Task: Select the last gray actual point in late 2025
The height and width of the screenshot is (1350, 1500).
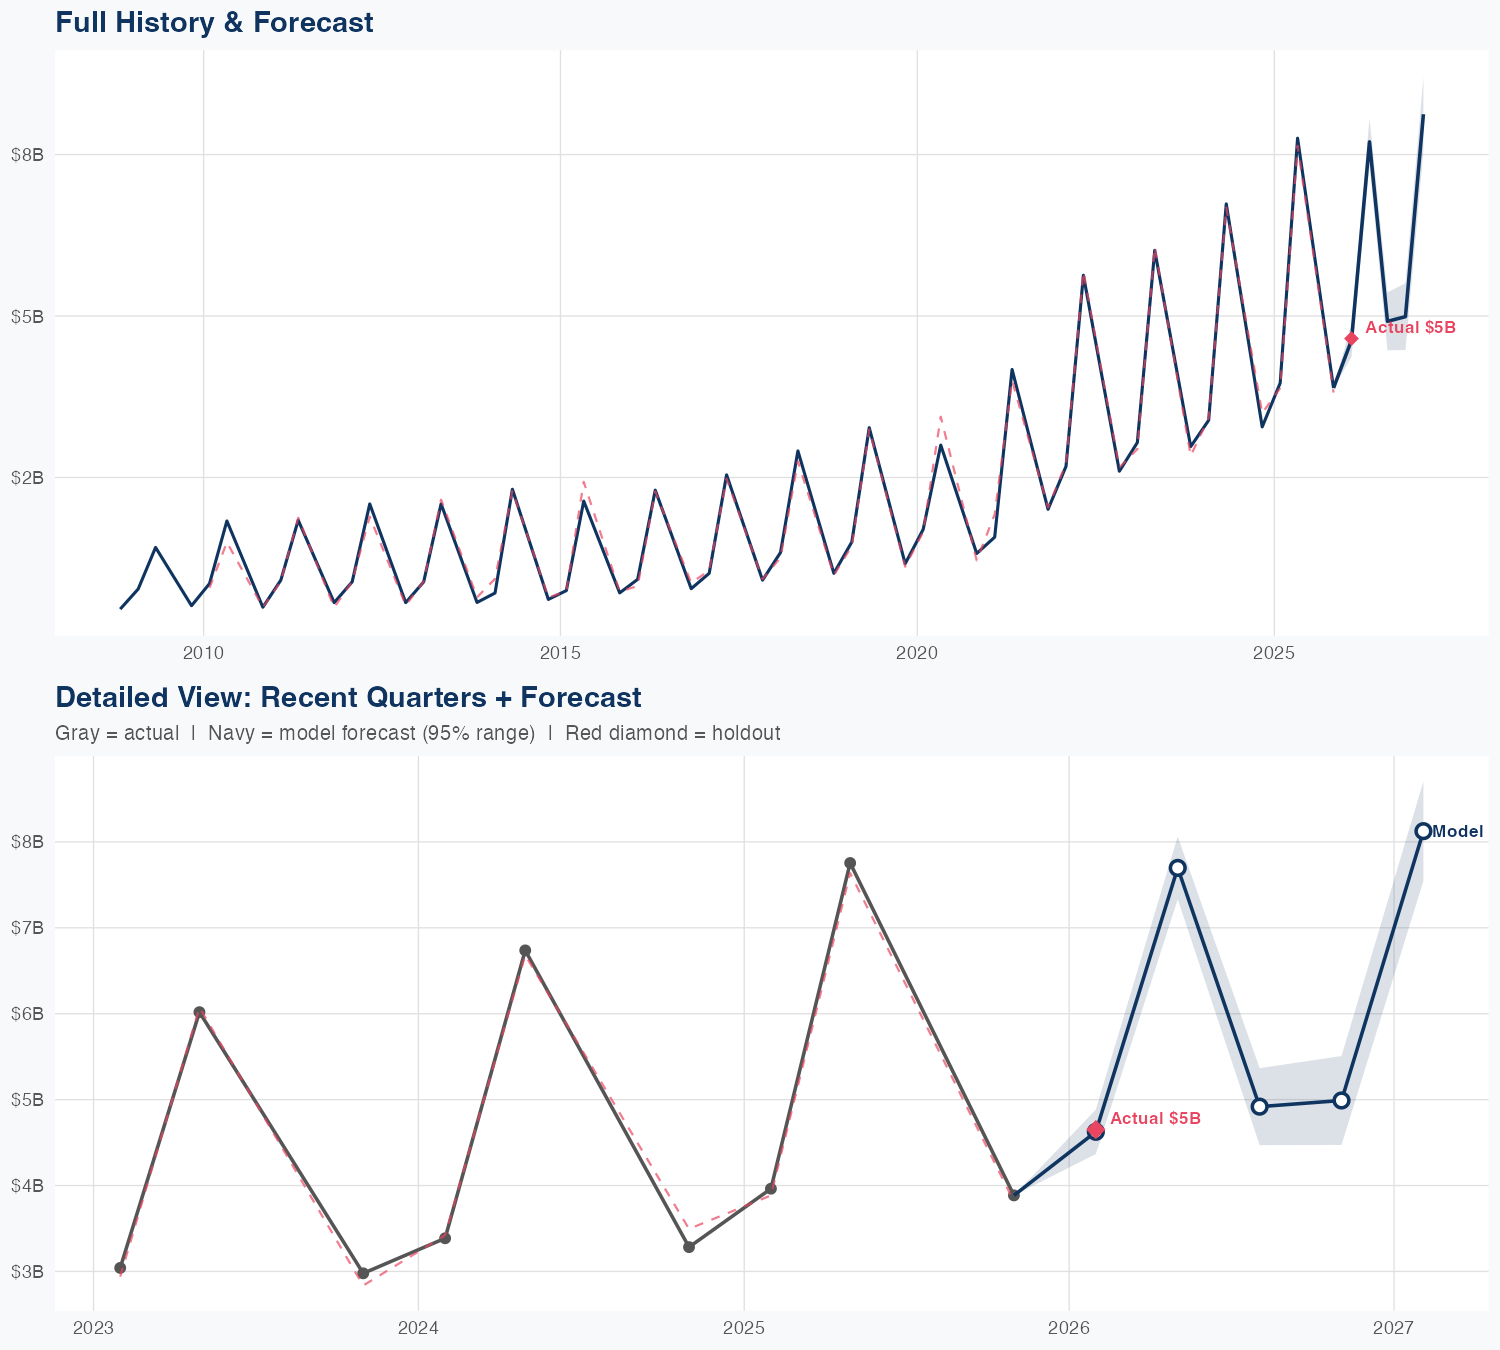Action: click(1014, 1195)
